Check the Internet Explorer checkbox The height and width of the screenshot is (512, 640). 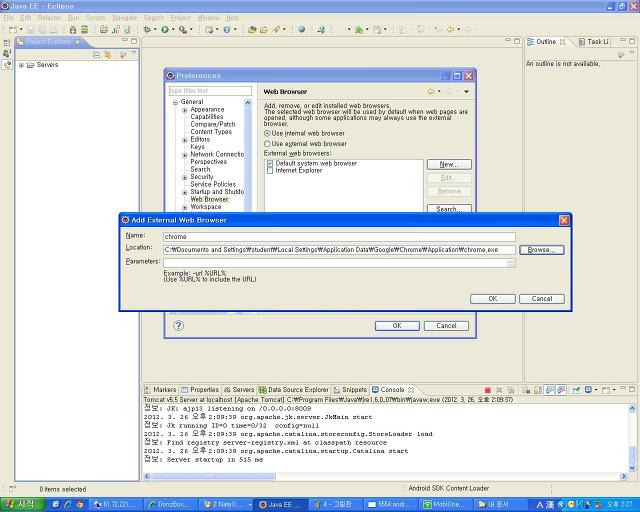pos(270,171)
